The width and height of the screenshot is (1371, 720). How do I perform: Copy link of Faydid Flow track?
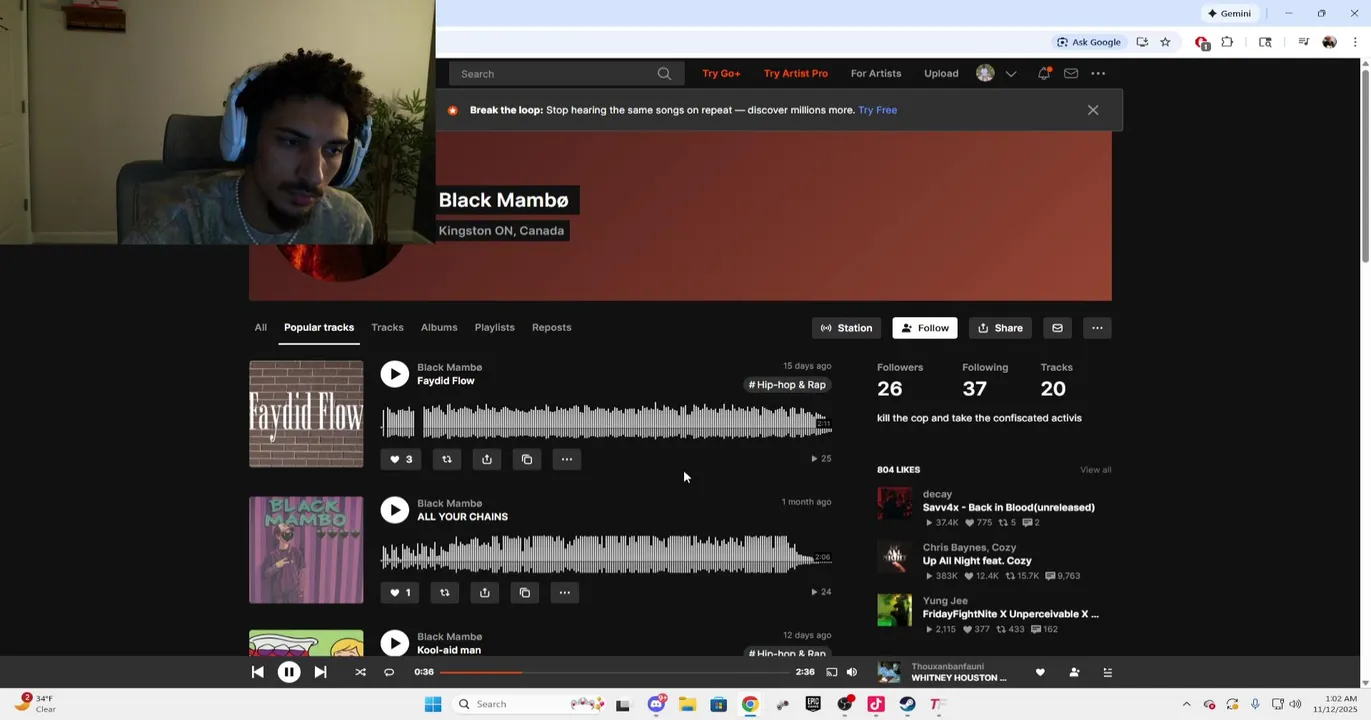coord(527,459)
